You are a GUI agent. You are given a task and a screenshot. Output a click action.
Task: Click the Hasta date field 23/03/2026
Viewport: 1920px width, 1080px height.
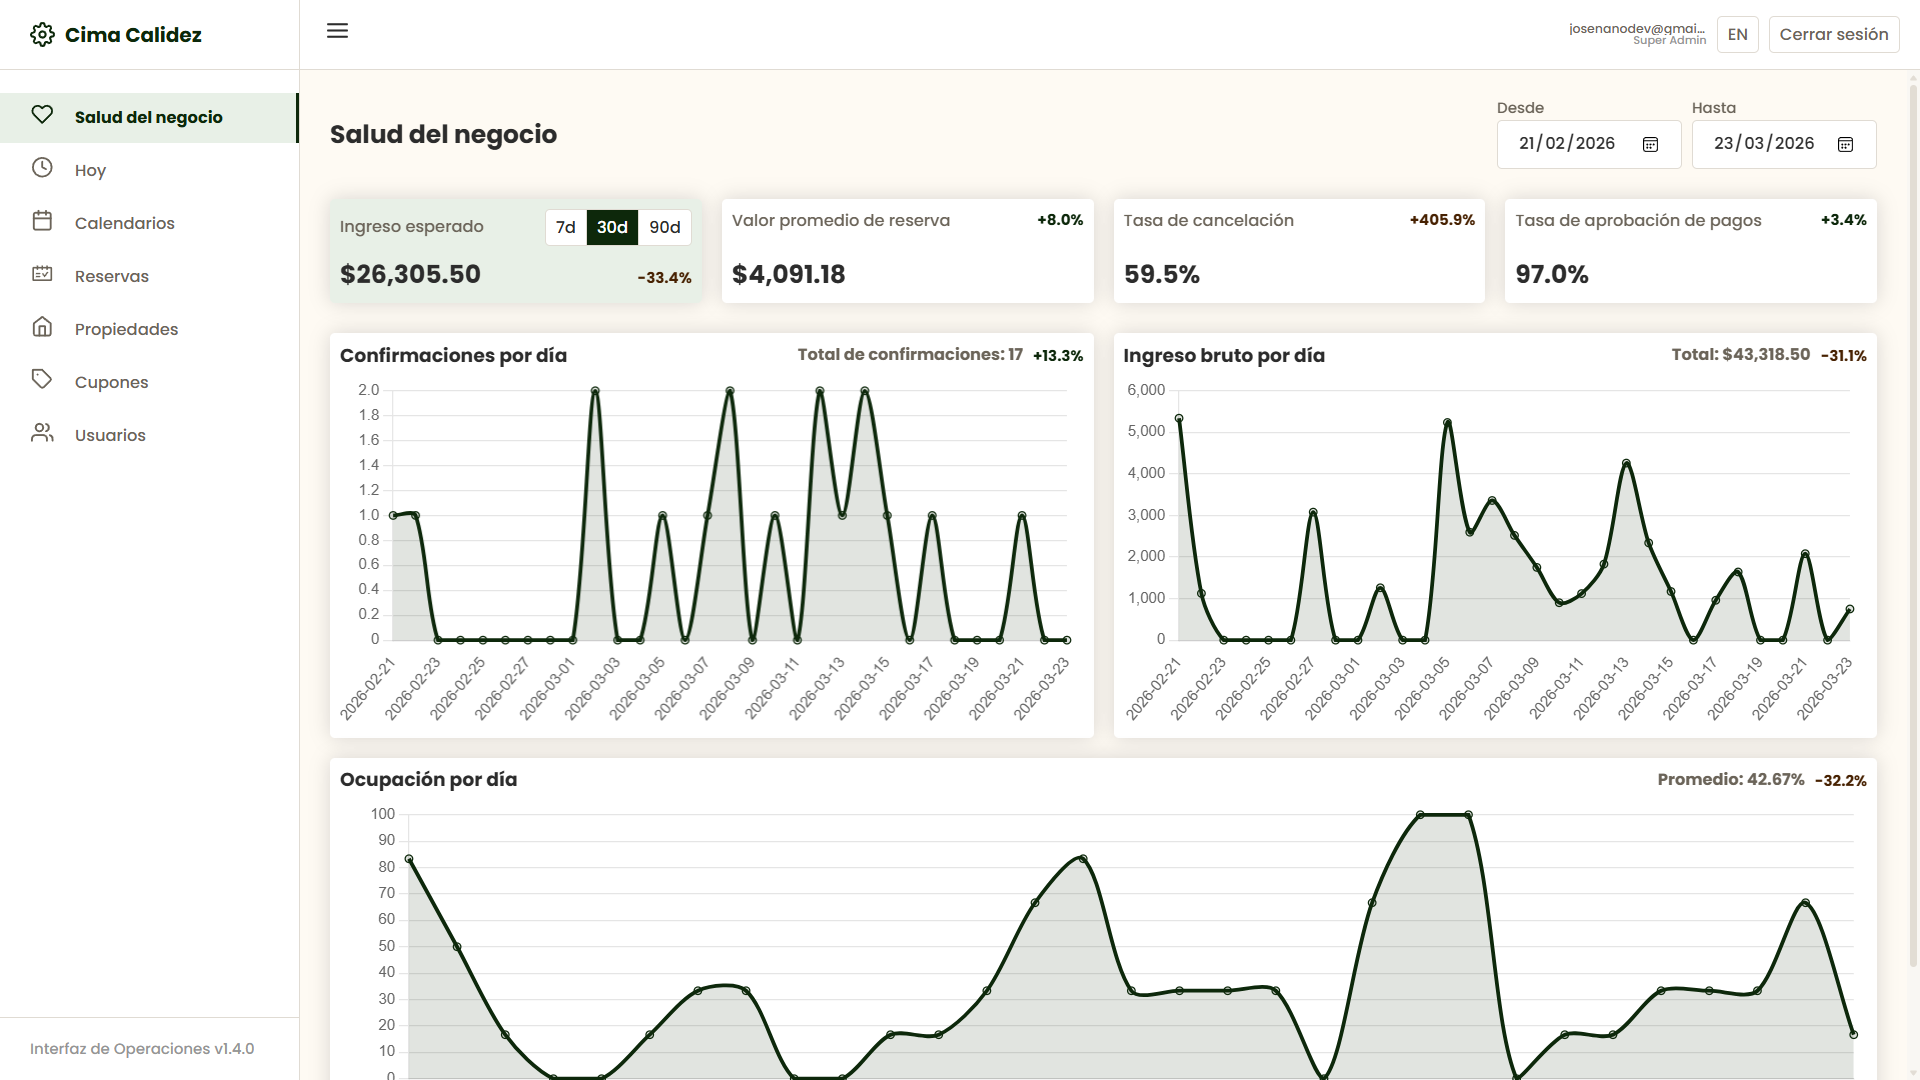tap(1784, 144)
